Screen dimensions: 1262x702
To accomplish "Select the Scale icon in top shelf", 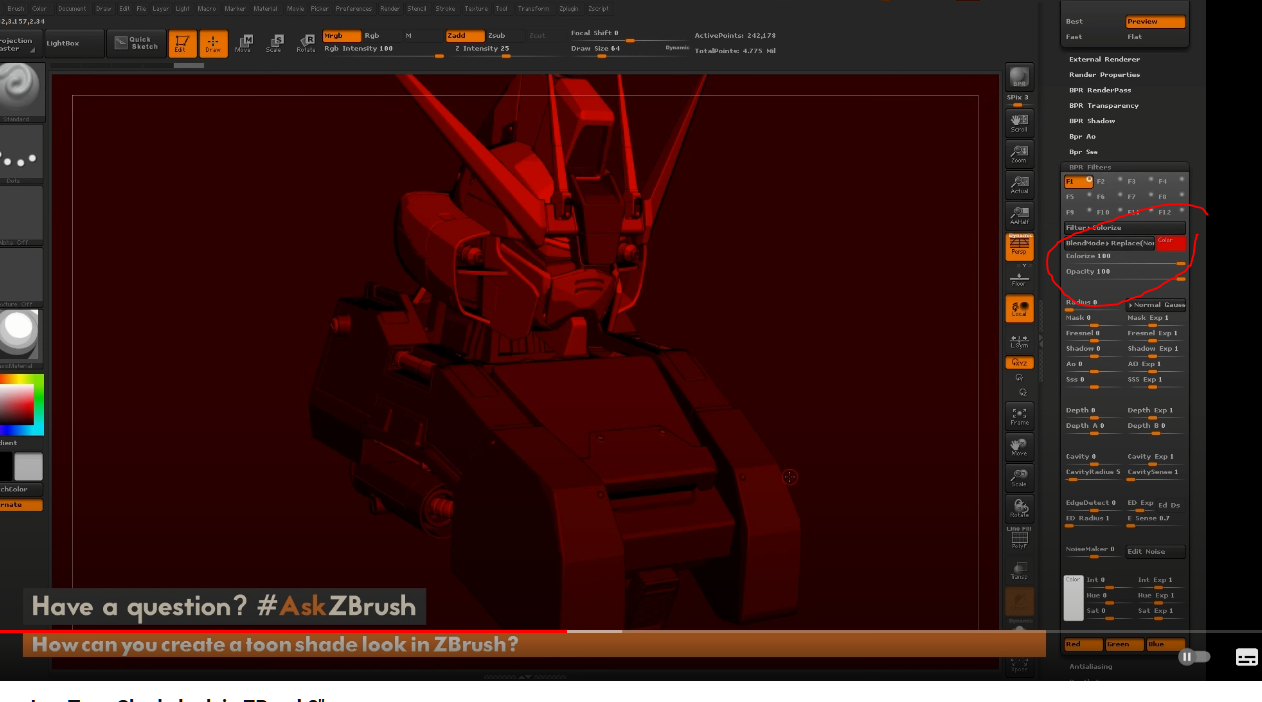I will click(x=274, y=43).
